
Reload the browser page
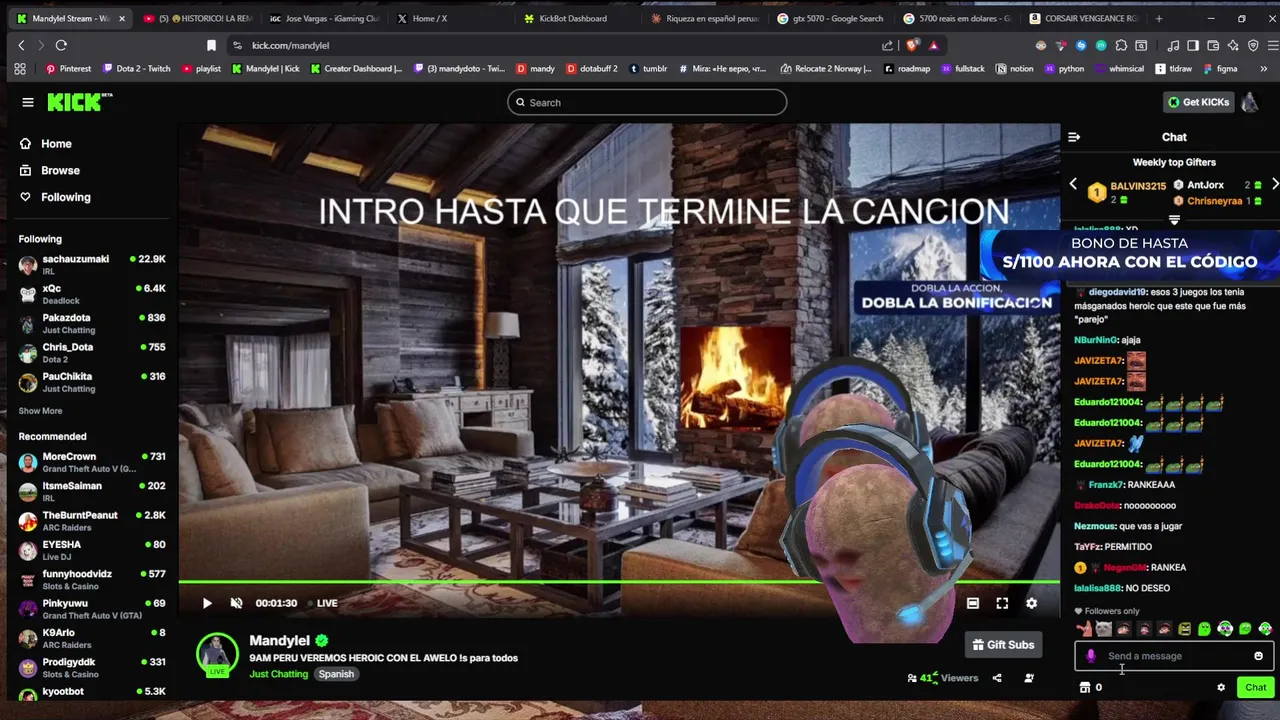[61, 45]
